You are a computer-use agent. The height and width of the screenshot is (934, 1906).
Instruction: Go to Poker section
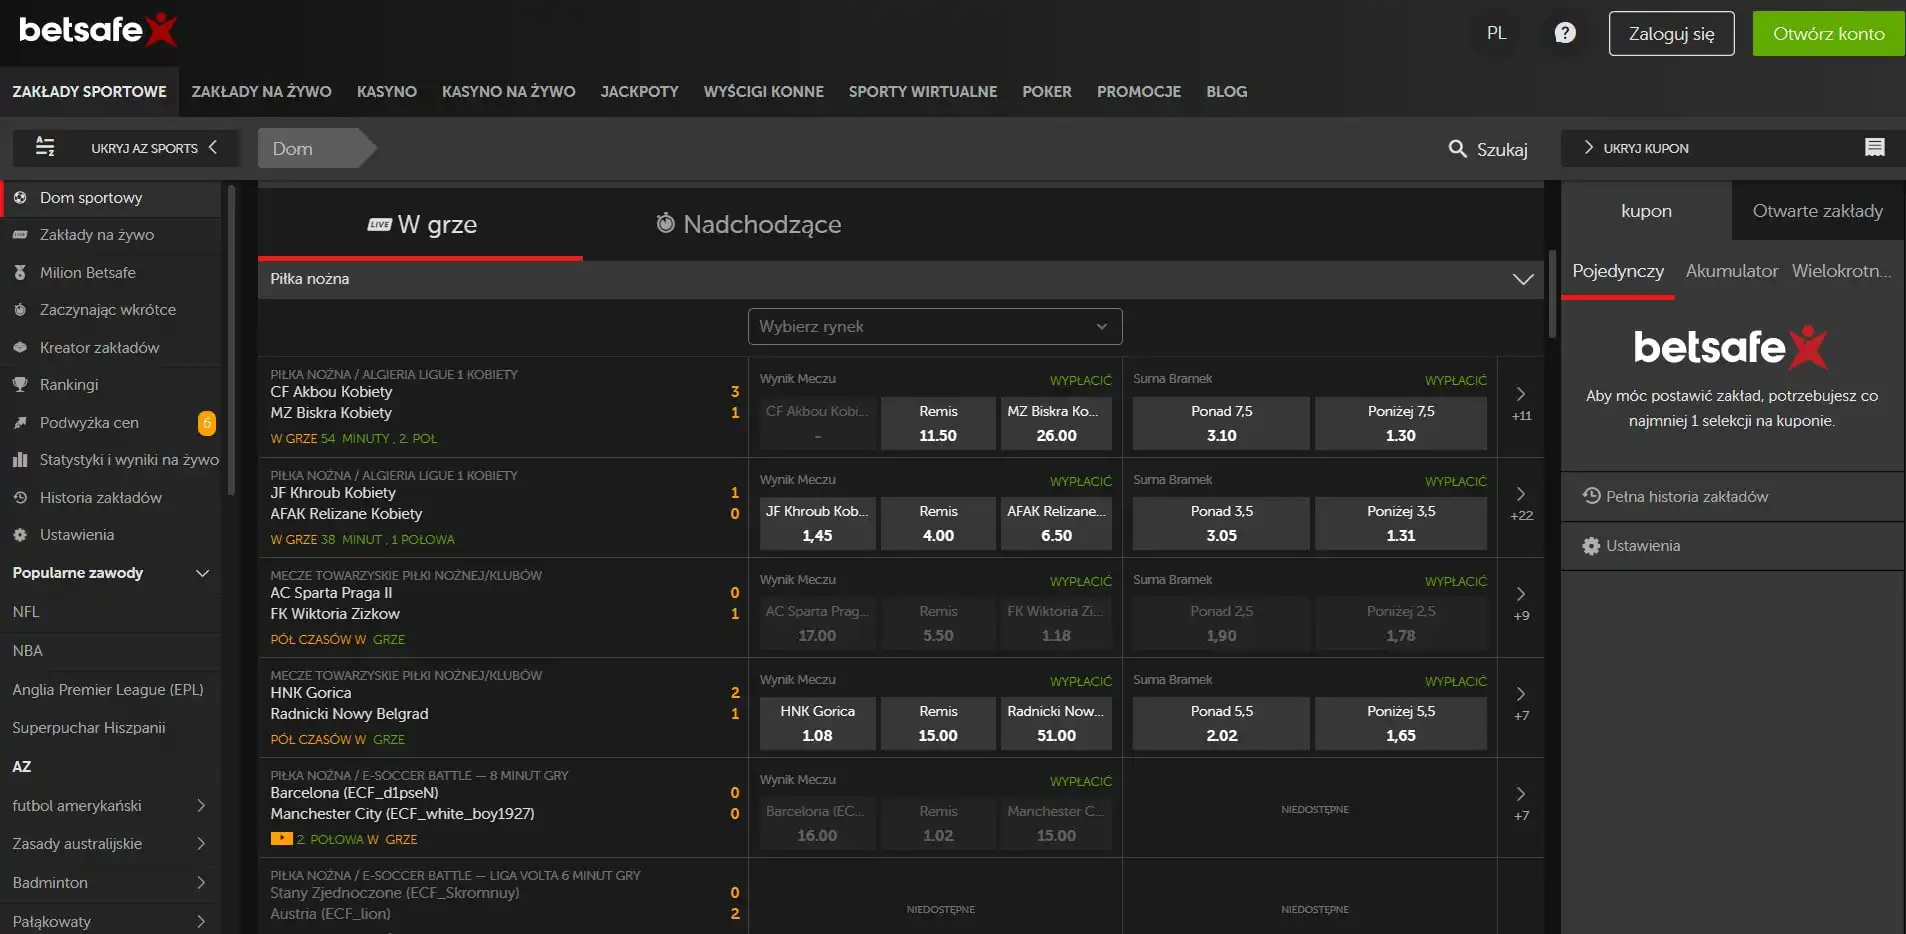1046,92
